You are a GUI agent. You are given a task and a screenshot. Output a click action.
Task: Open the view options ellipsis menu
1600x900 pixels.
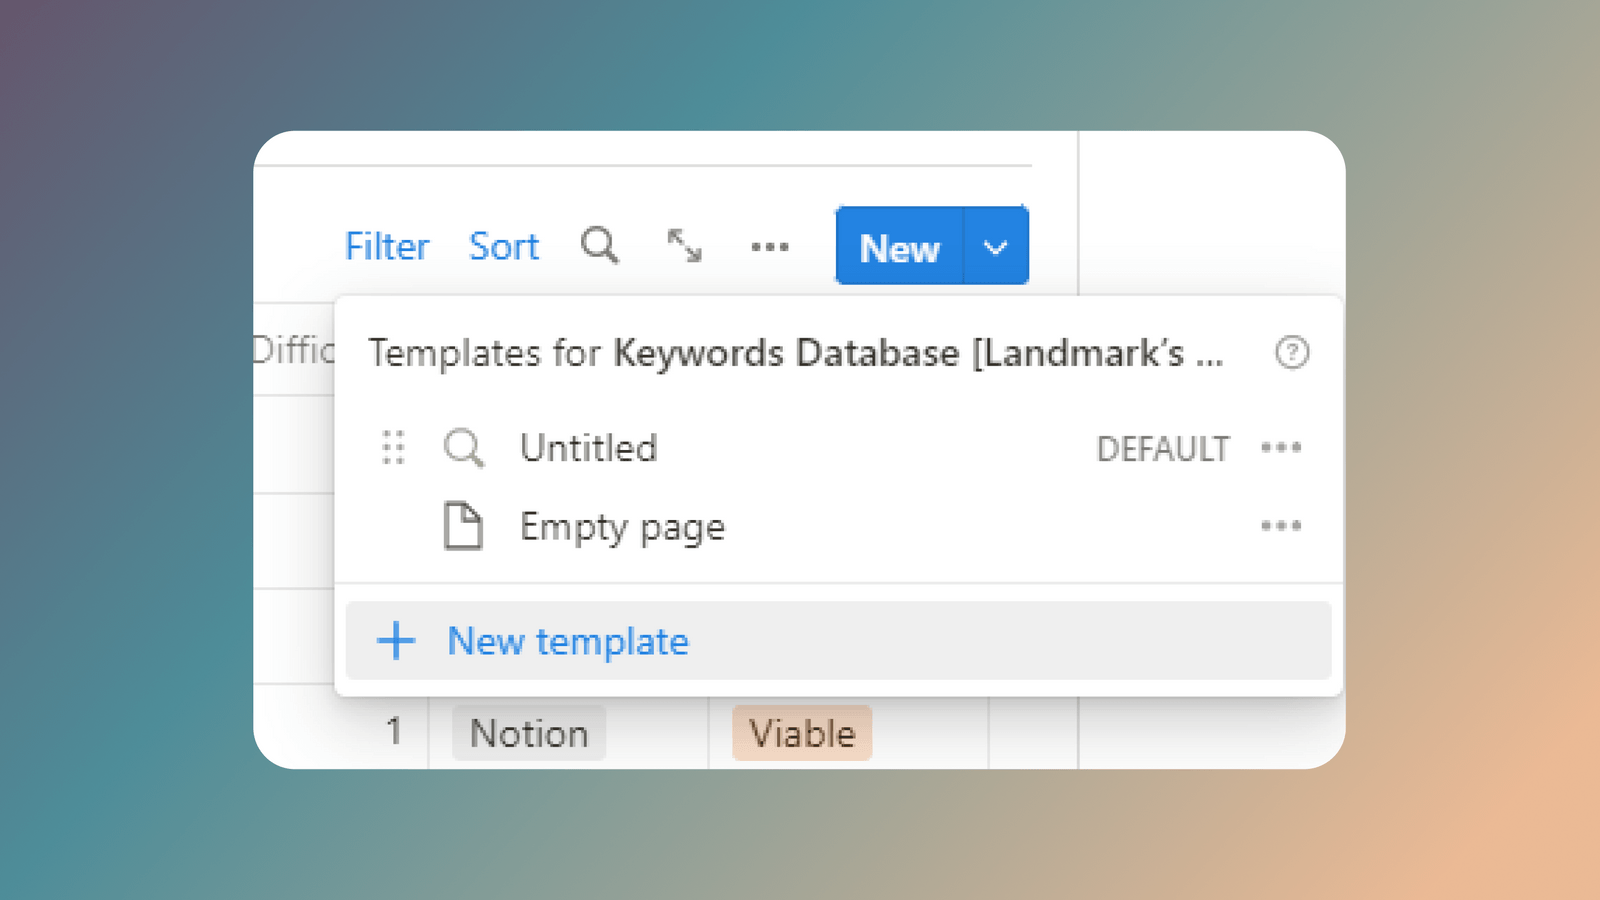click(x=768, y=247)
